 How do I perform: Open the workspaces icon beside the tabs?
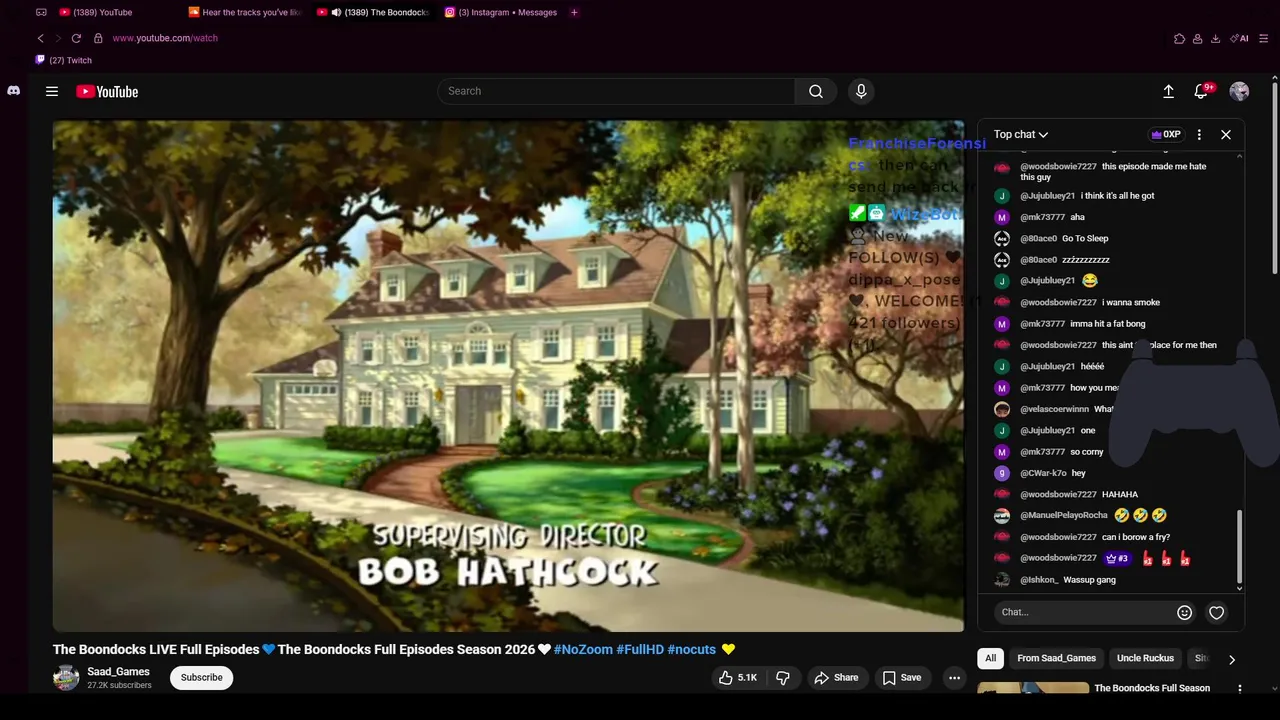41,12
